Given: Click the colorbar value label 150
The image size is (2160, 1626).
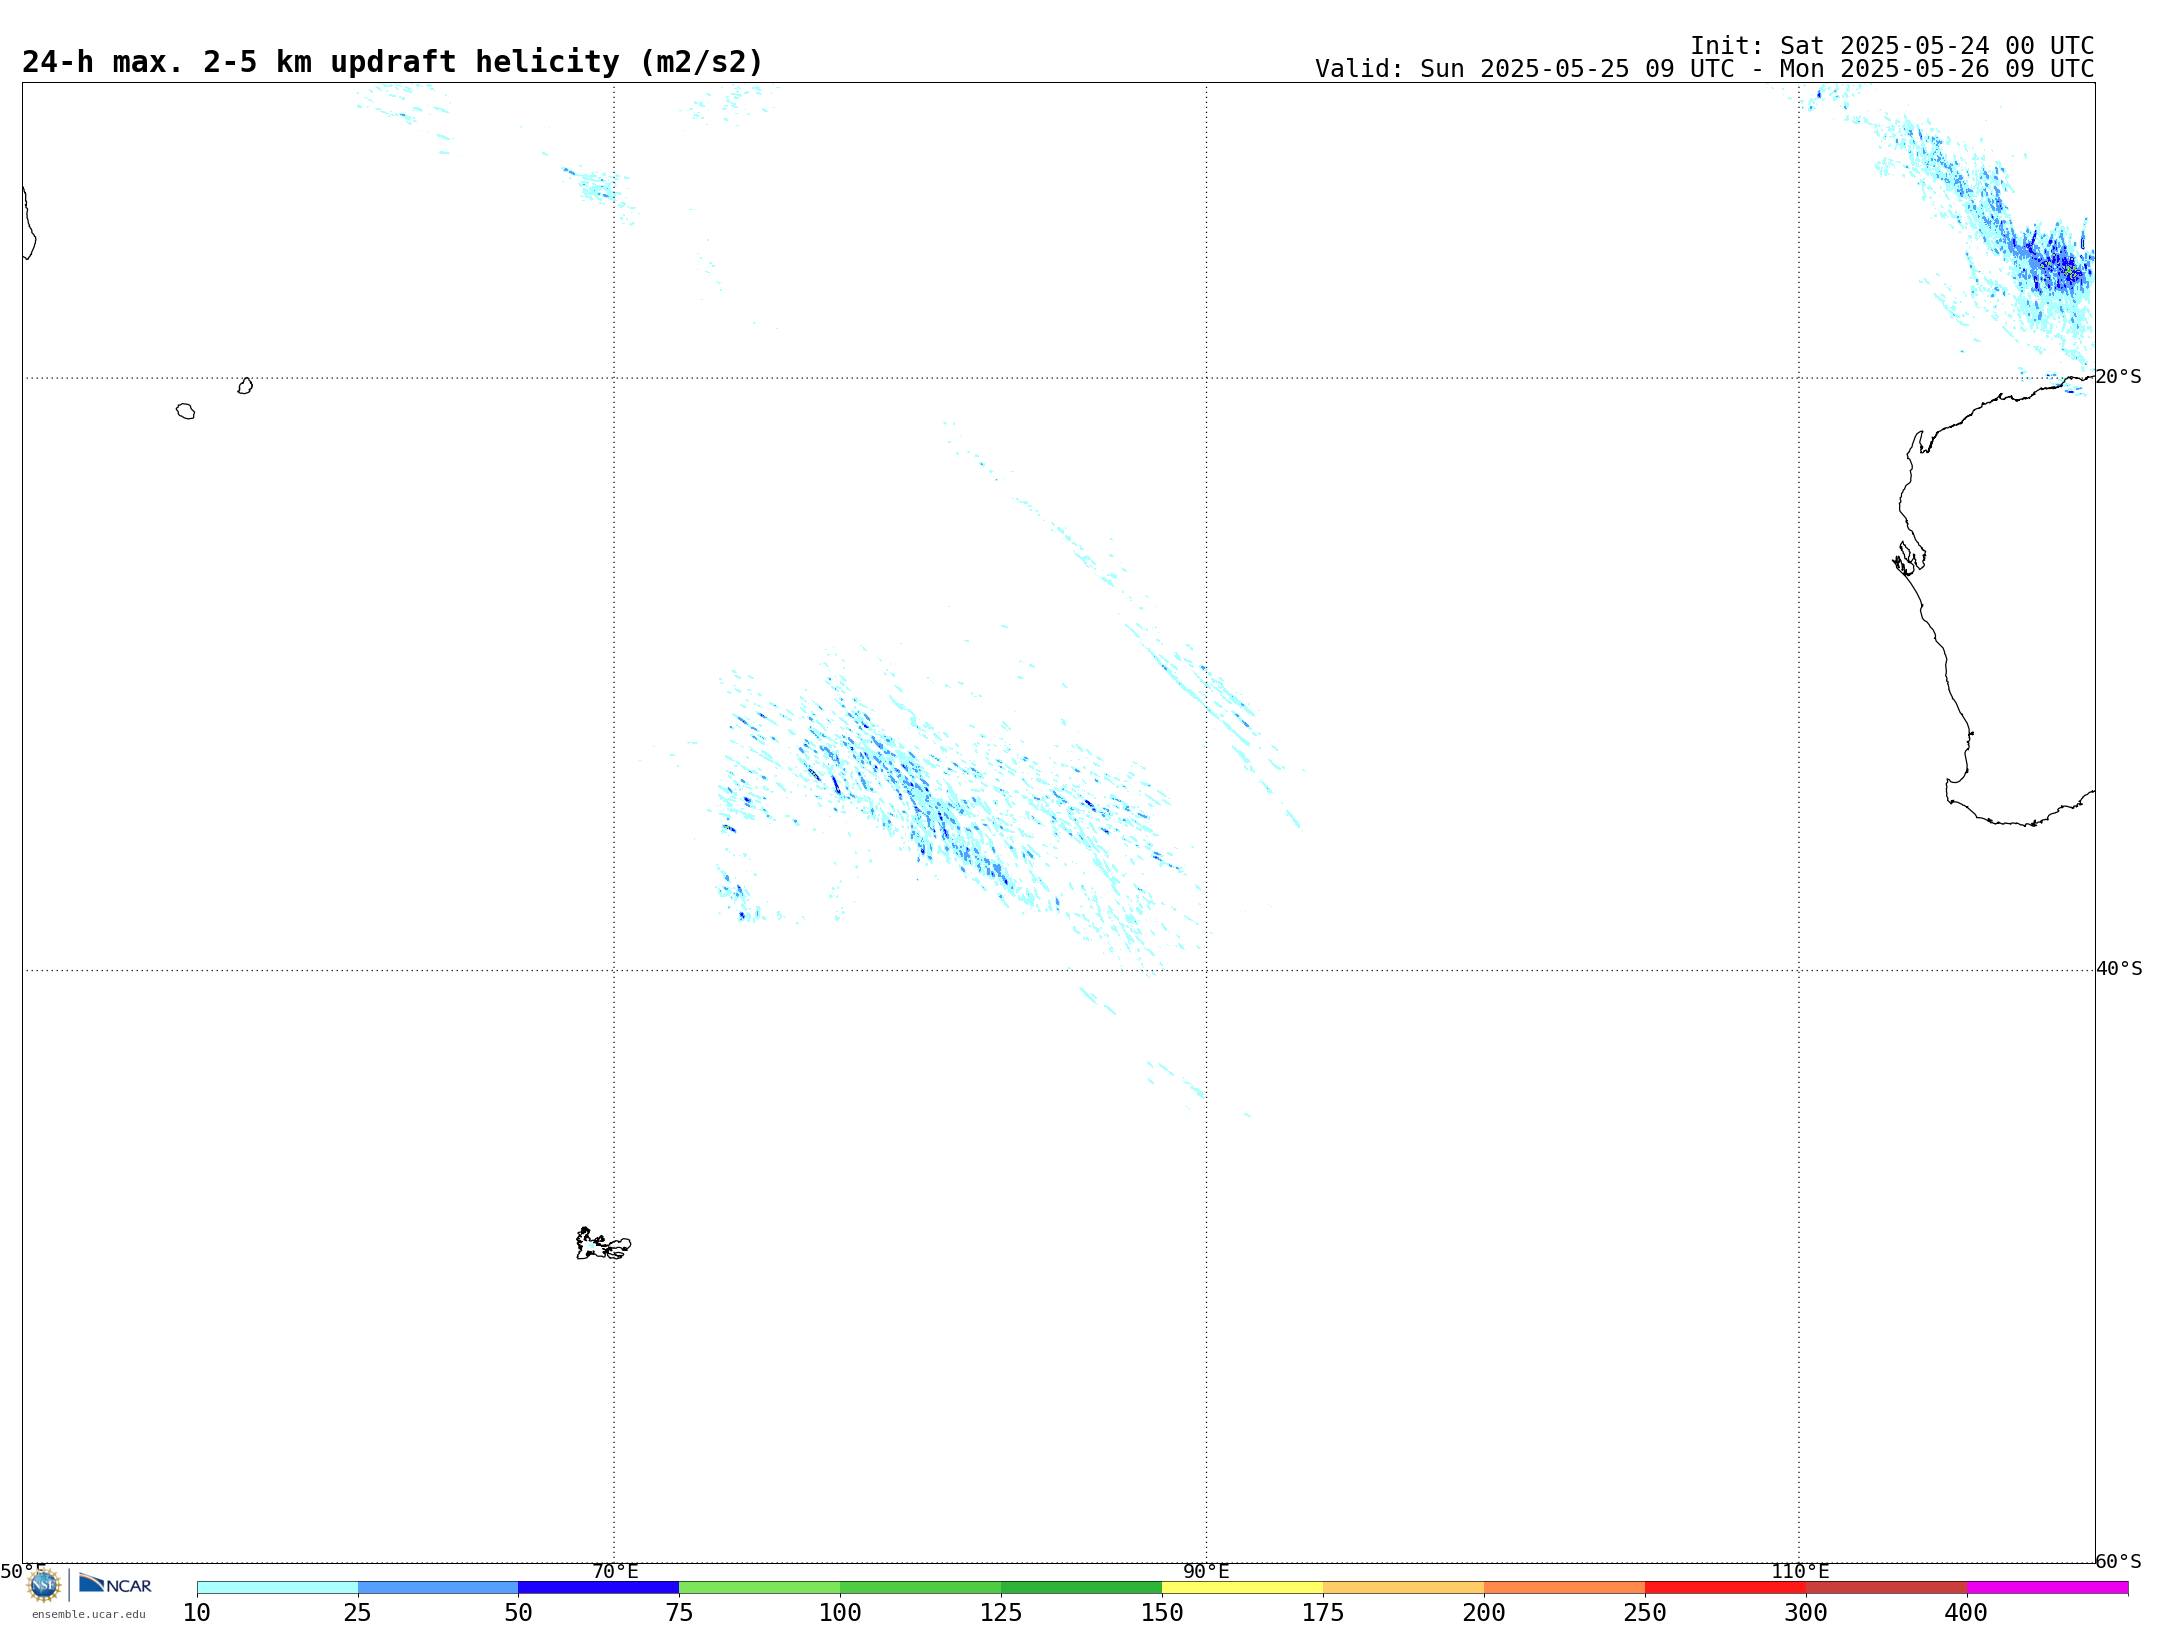Looking at the screenshot, I should (x=1162, y=1613).
